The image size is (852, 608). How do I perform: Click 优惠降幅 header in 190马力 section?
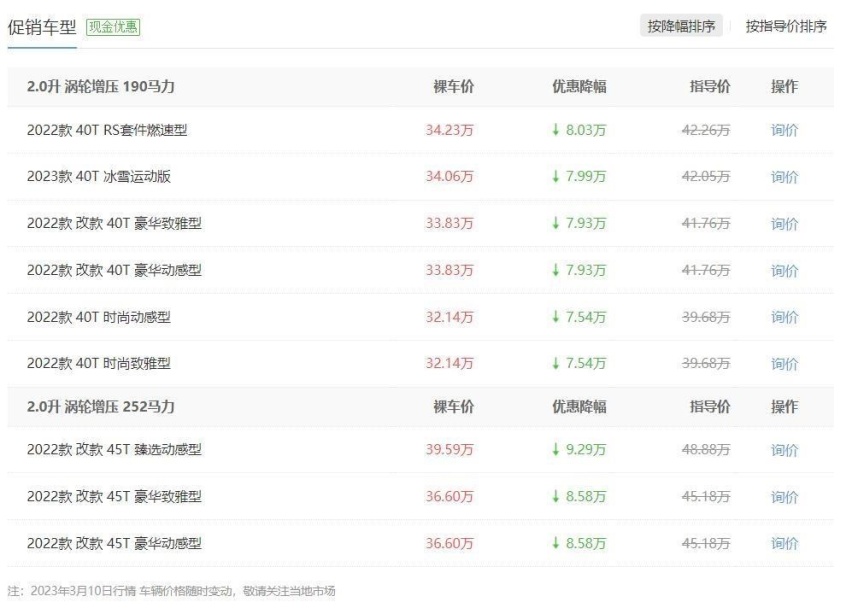(x=579, y=86)
